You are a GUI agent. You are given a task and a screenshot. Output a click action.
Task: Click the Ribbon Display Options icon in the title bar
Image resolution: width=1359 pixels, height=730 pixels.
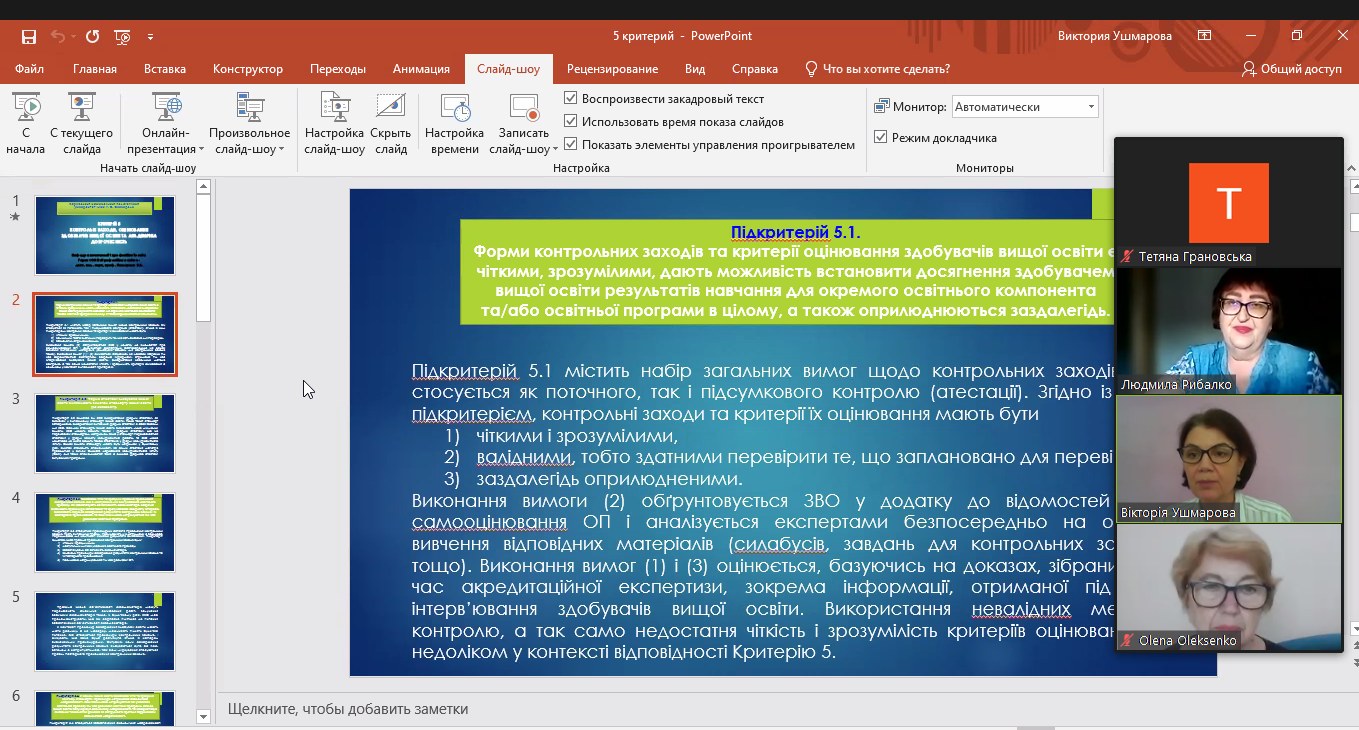coord(1205,36)
